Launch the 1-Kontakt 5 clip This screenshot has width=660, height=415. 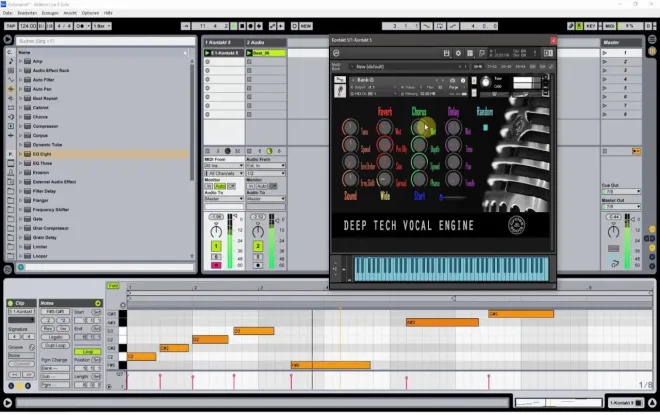pos(207,53)
